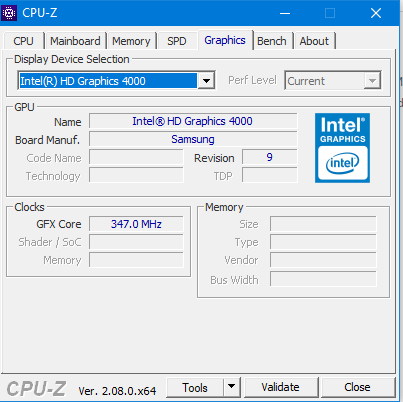Image resolution: width=403 pixels, height=402 pixels.
Task: Open the Tools dropdown arrow
Action: point(232,387)
